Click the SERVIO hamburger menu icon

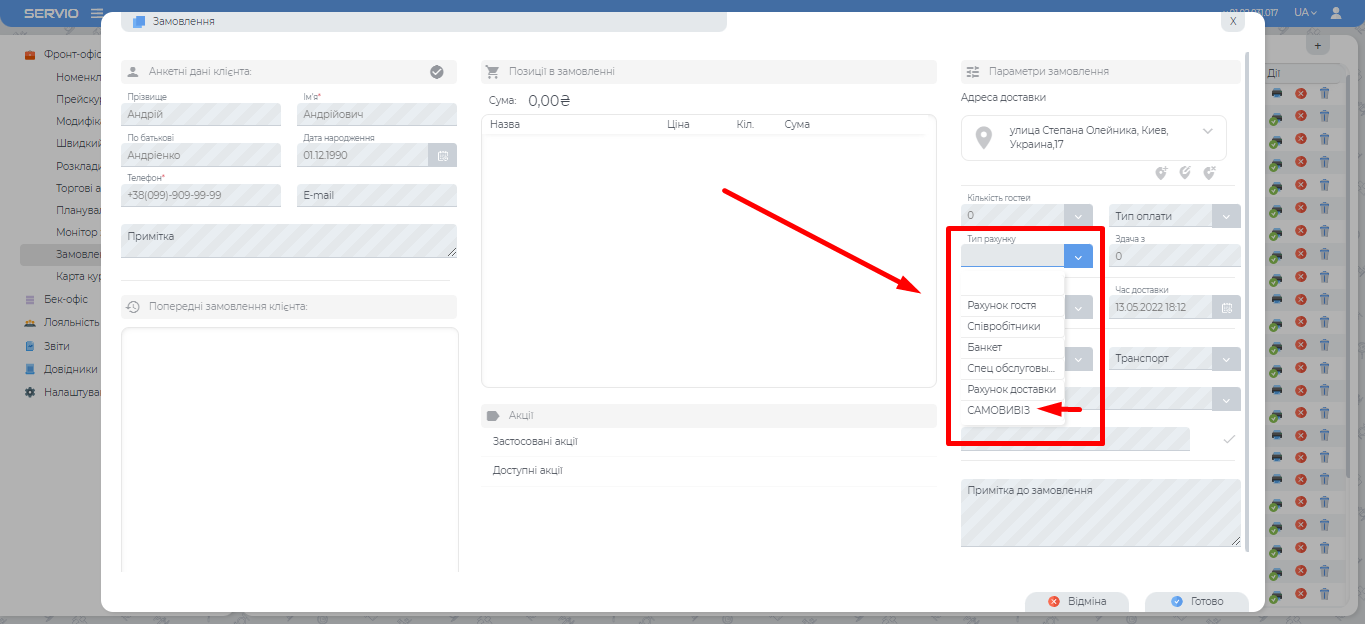[97, 13]
